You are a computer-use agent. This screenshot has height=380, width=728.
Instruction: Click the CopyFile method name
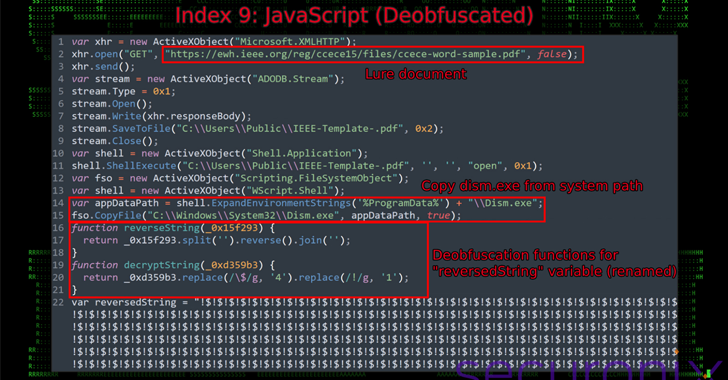click(118, 216)
